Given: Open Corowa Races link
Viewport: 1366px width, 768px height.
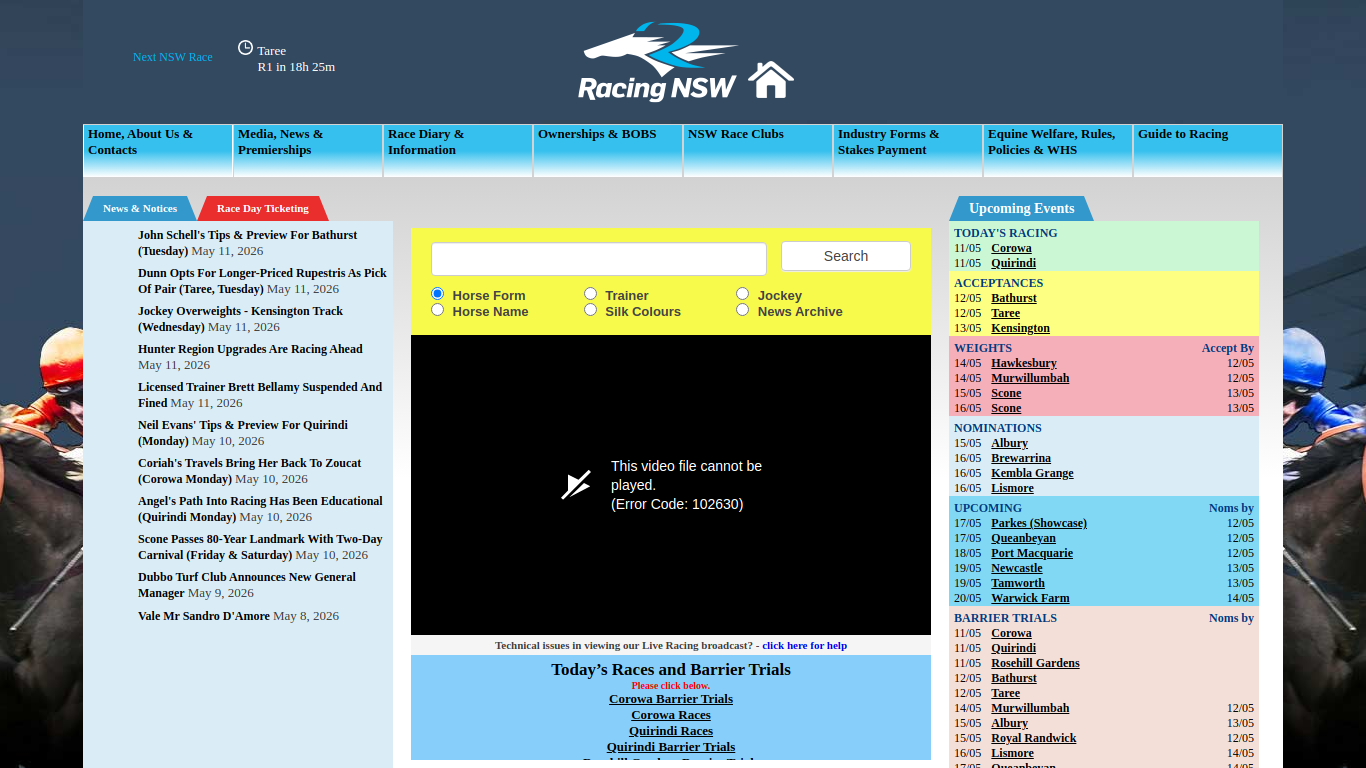Looking at the screenshot, I should pyautogui.click(x=671, y=715).
